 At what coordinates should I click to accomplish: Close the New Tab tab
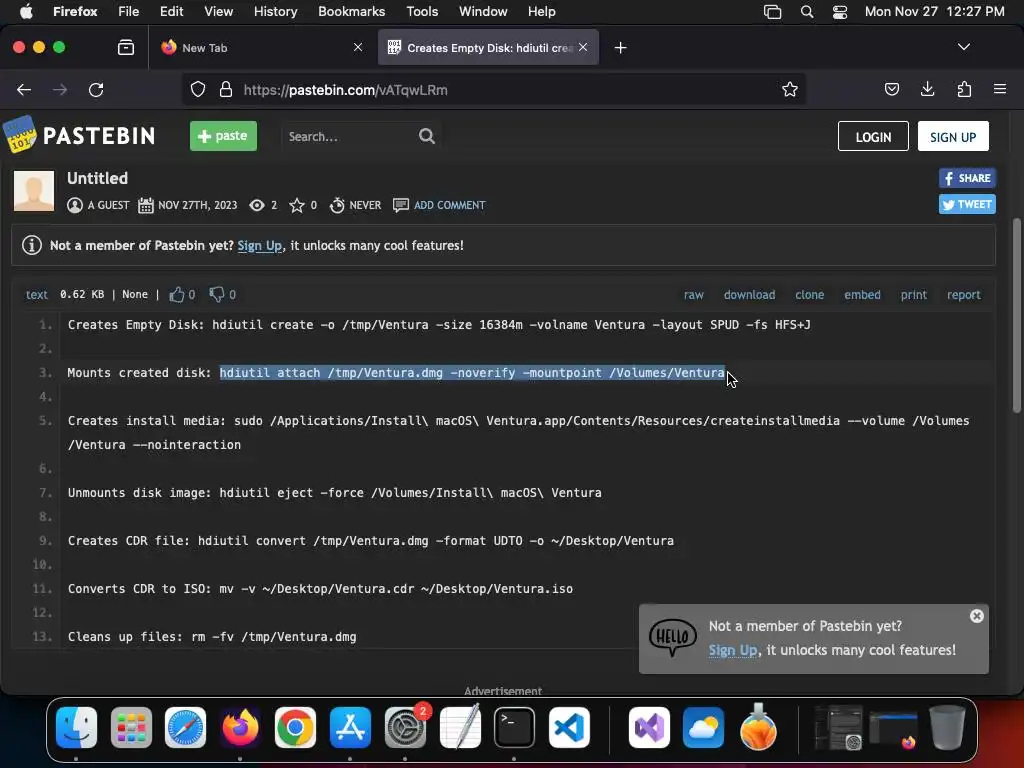point(358,47)
